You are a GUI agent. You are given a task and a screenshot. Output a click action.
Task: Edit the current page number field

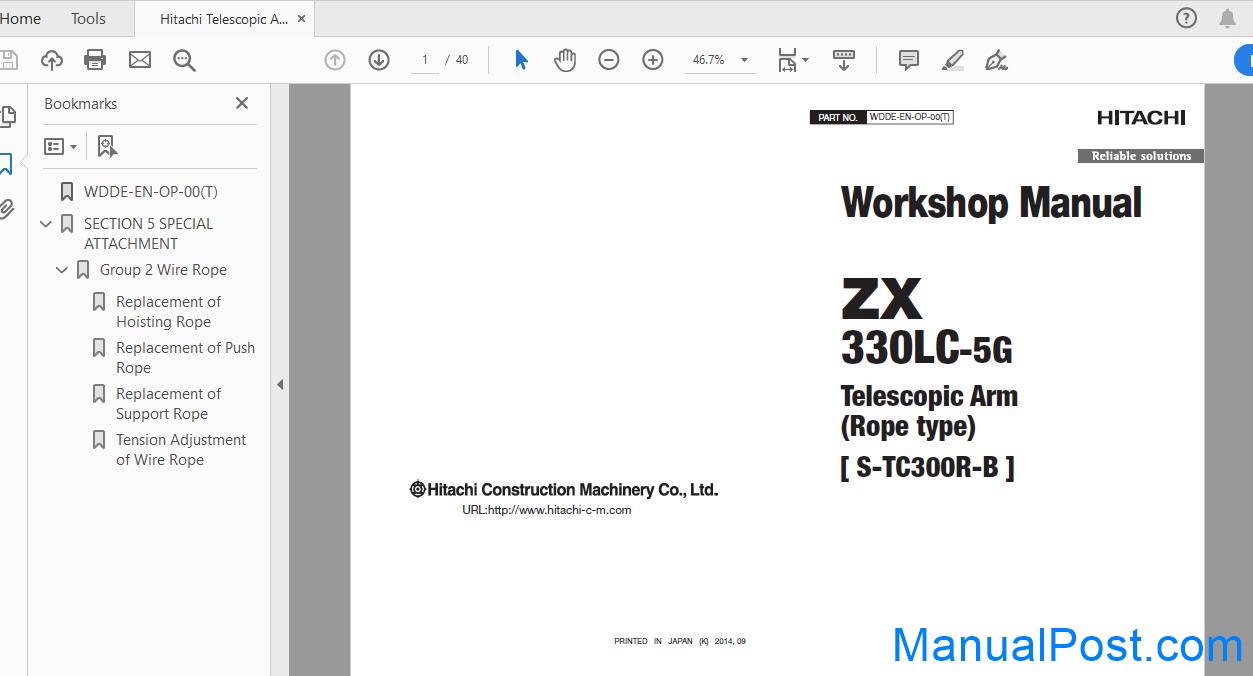pos(425,60)
